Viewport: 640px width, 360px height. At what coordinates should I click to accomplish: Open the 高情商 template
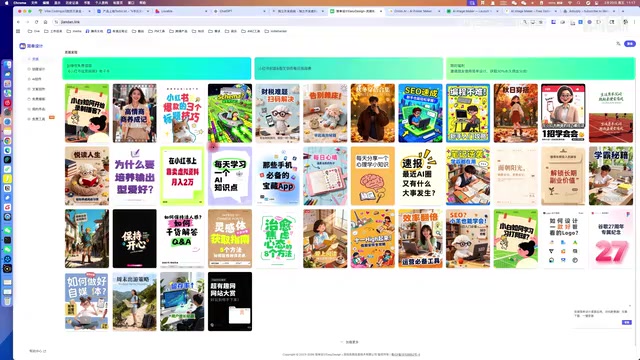[135, 113]
